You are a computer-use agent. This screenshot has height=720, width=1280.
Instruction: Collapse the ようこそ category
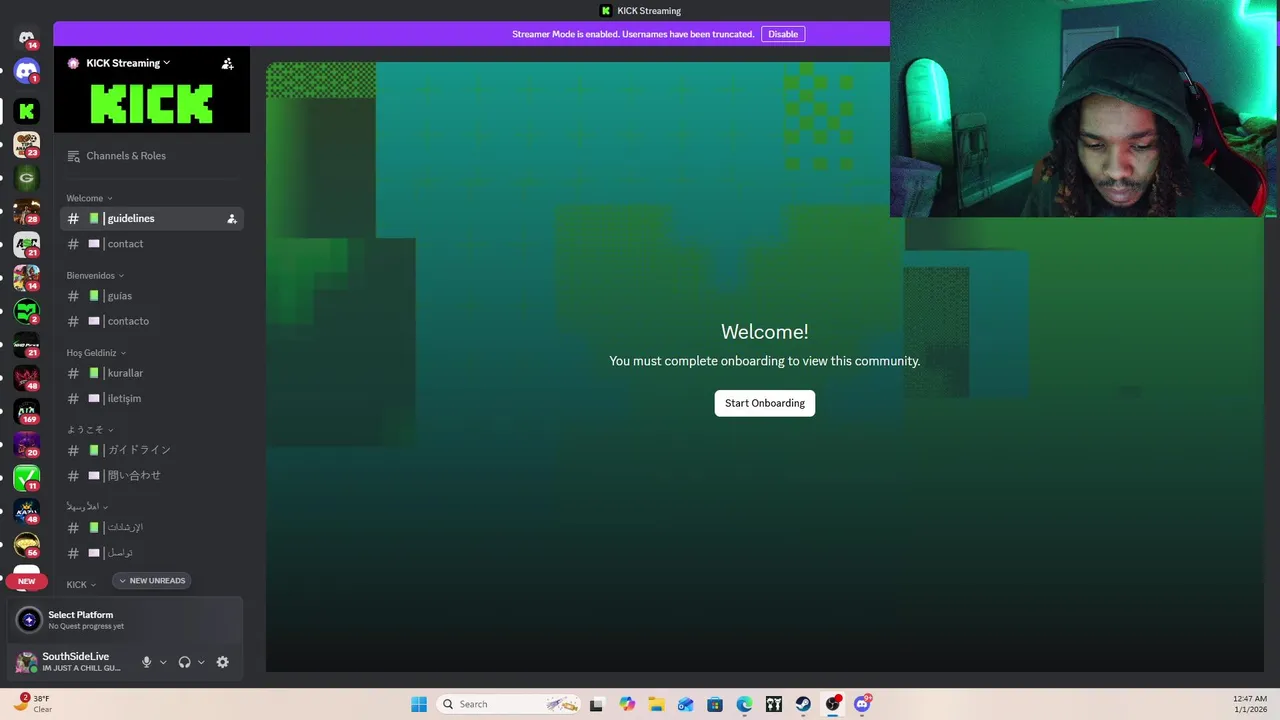[90, 429]
